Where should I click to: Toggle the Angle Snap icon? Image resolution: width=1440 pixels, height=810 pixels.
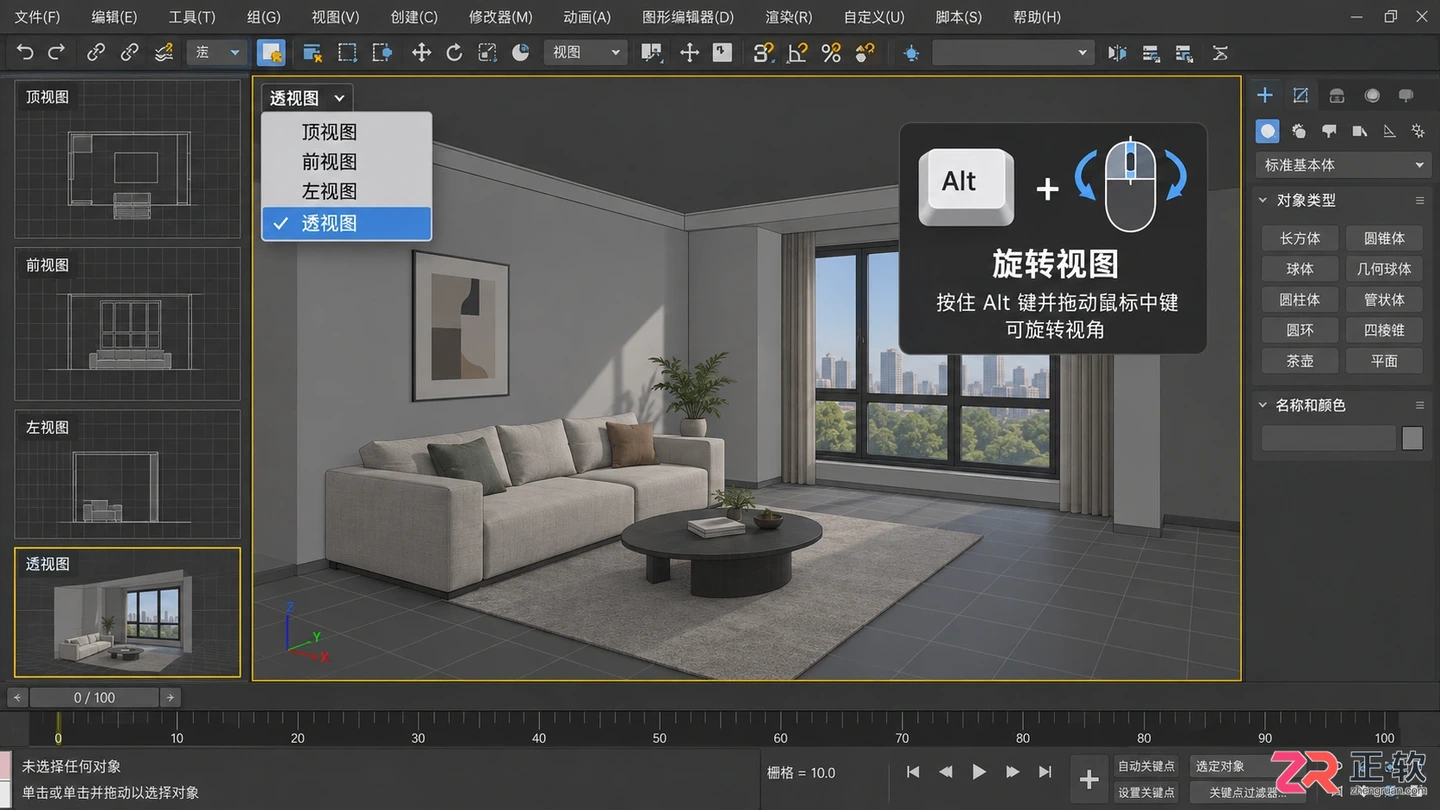click(x=797, y=53)
